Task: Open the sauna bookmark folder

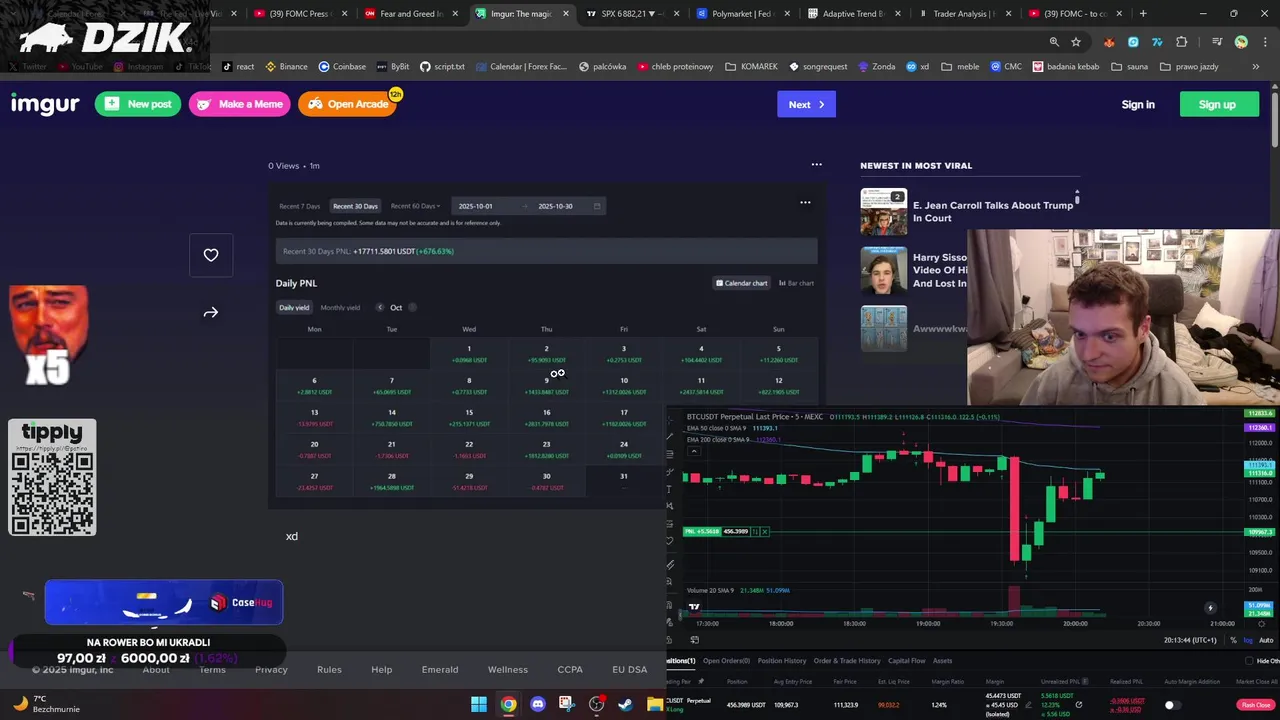Action: coord(1128,66)
